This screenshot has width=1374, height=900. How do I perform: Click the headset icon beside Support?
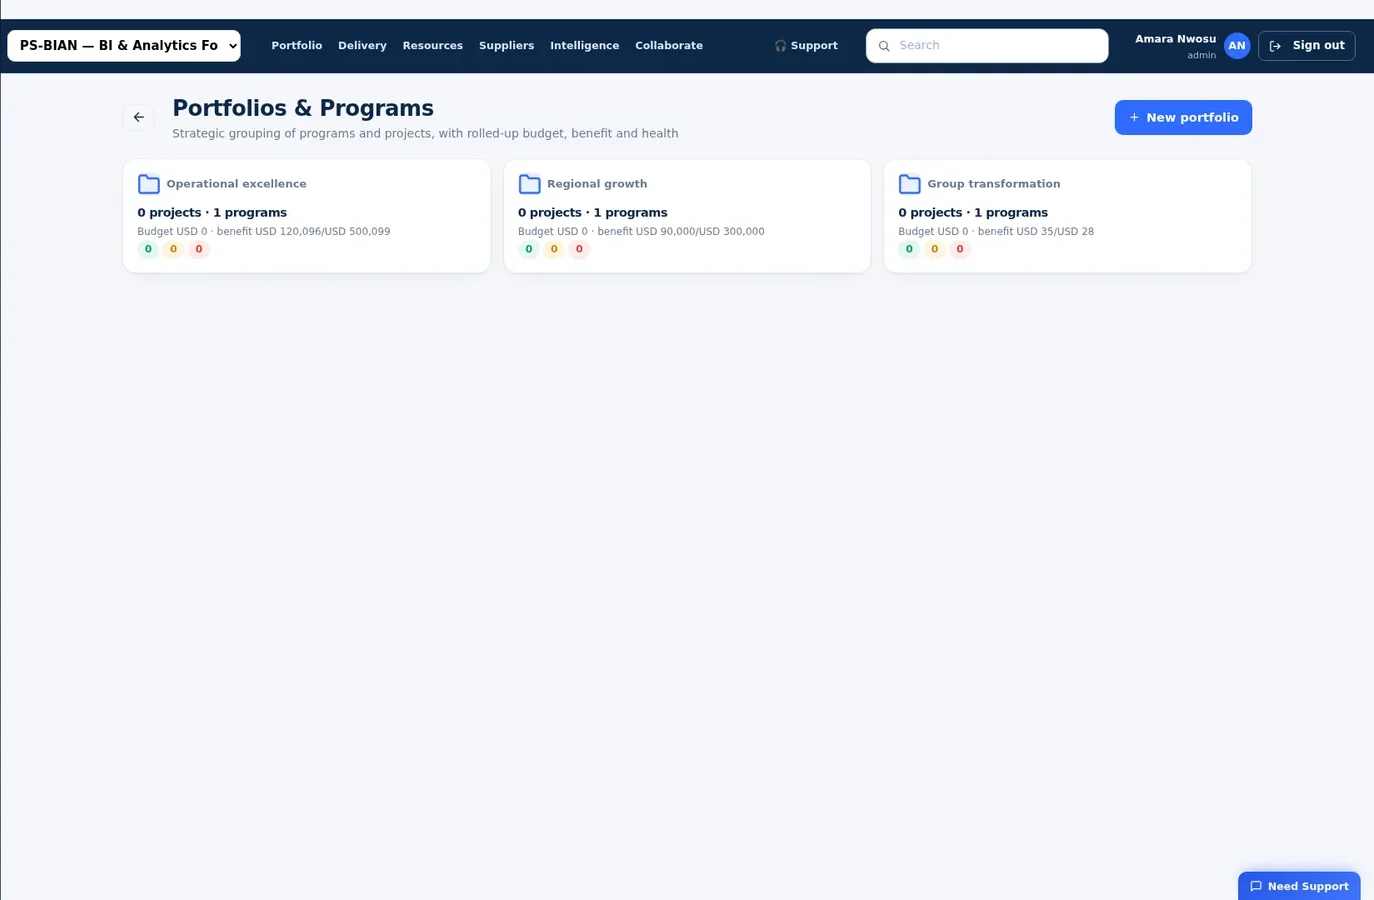(x=780, y=46)
